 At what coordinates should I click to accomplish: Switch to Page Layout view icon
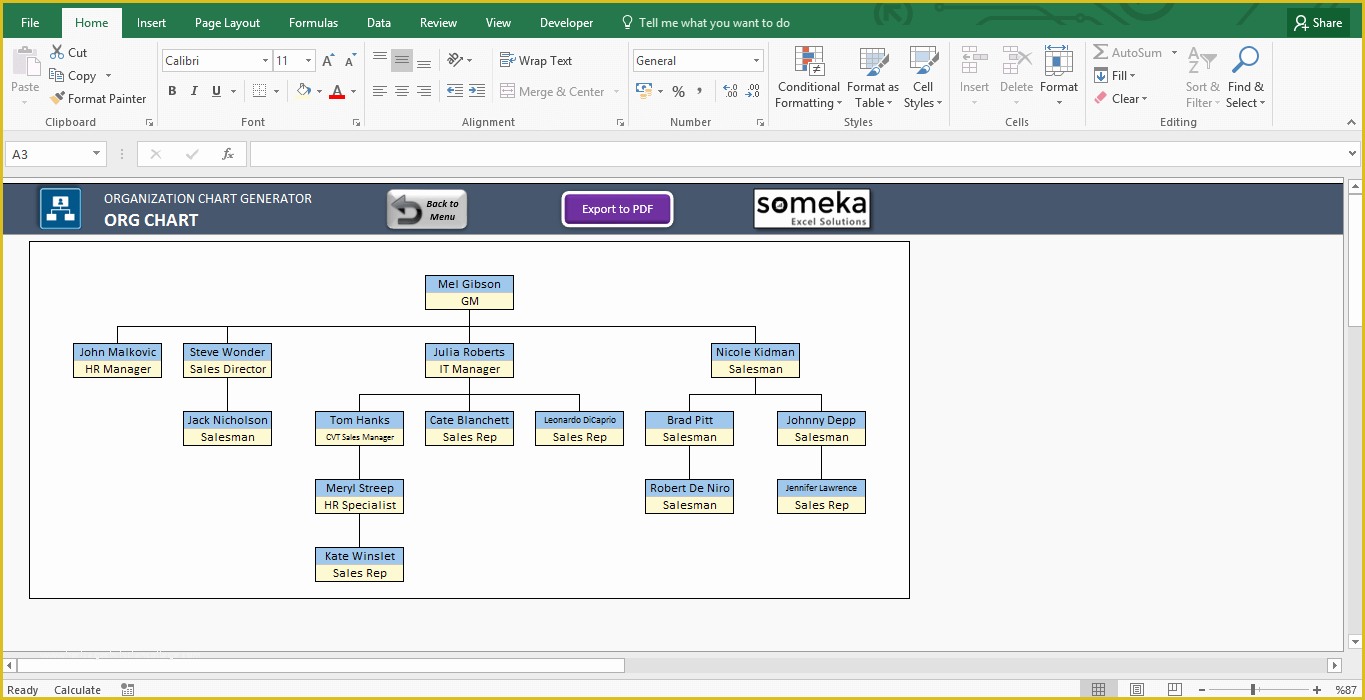pos(1136,690)
